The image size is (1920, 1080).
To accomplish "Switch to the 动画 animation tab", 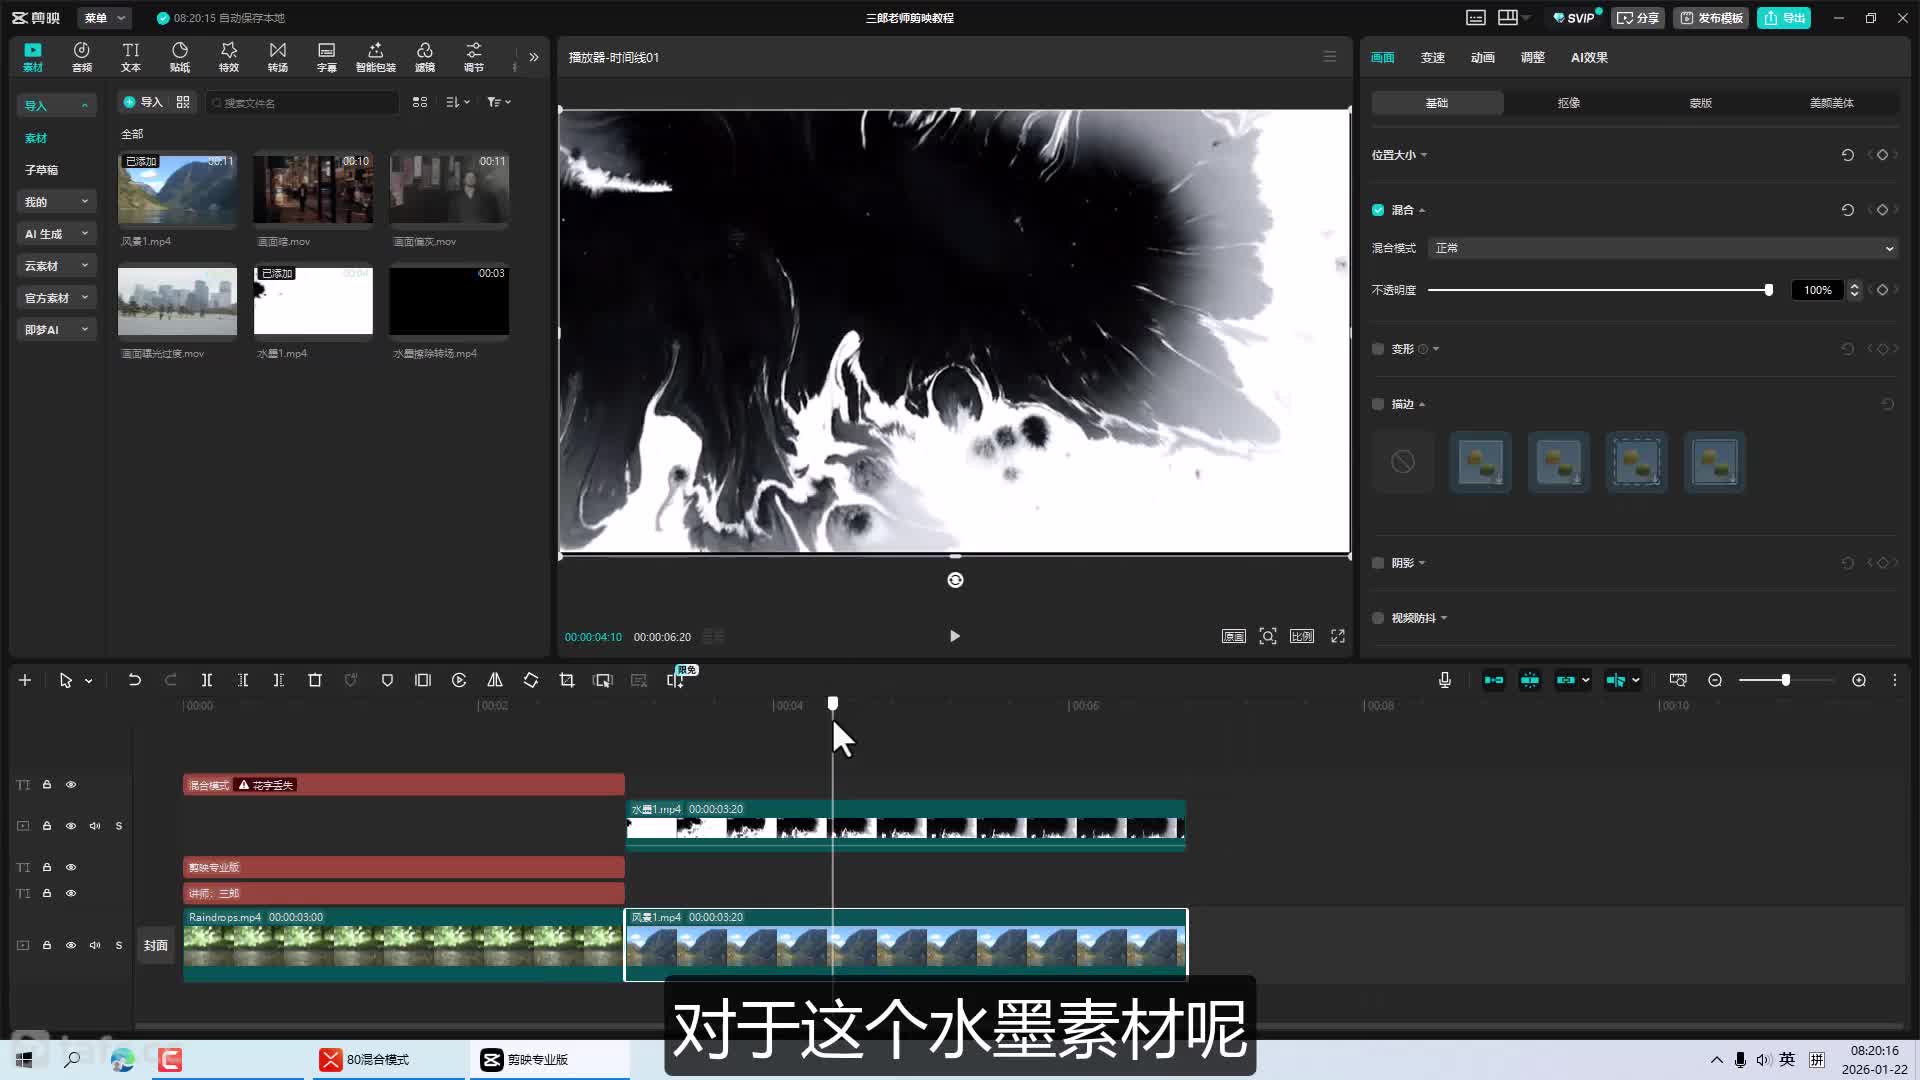I will pos(1482,58).
